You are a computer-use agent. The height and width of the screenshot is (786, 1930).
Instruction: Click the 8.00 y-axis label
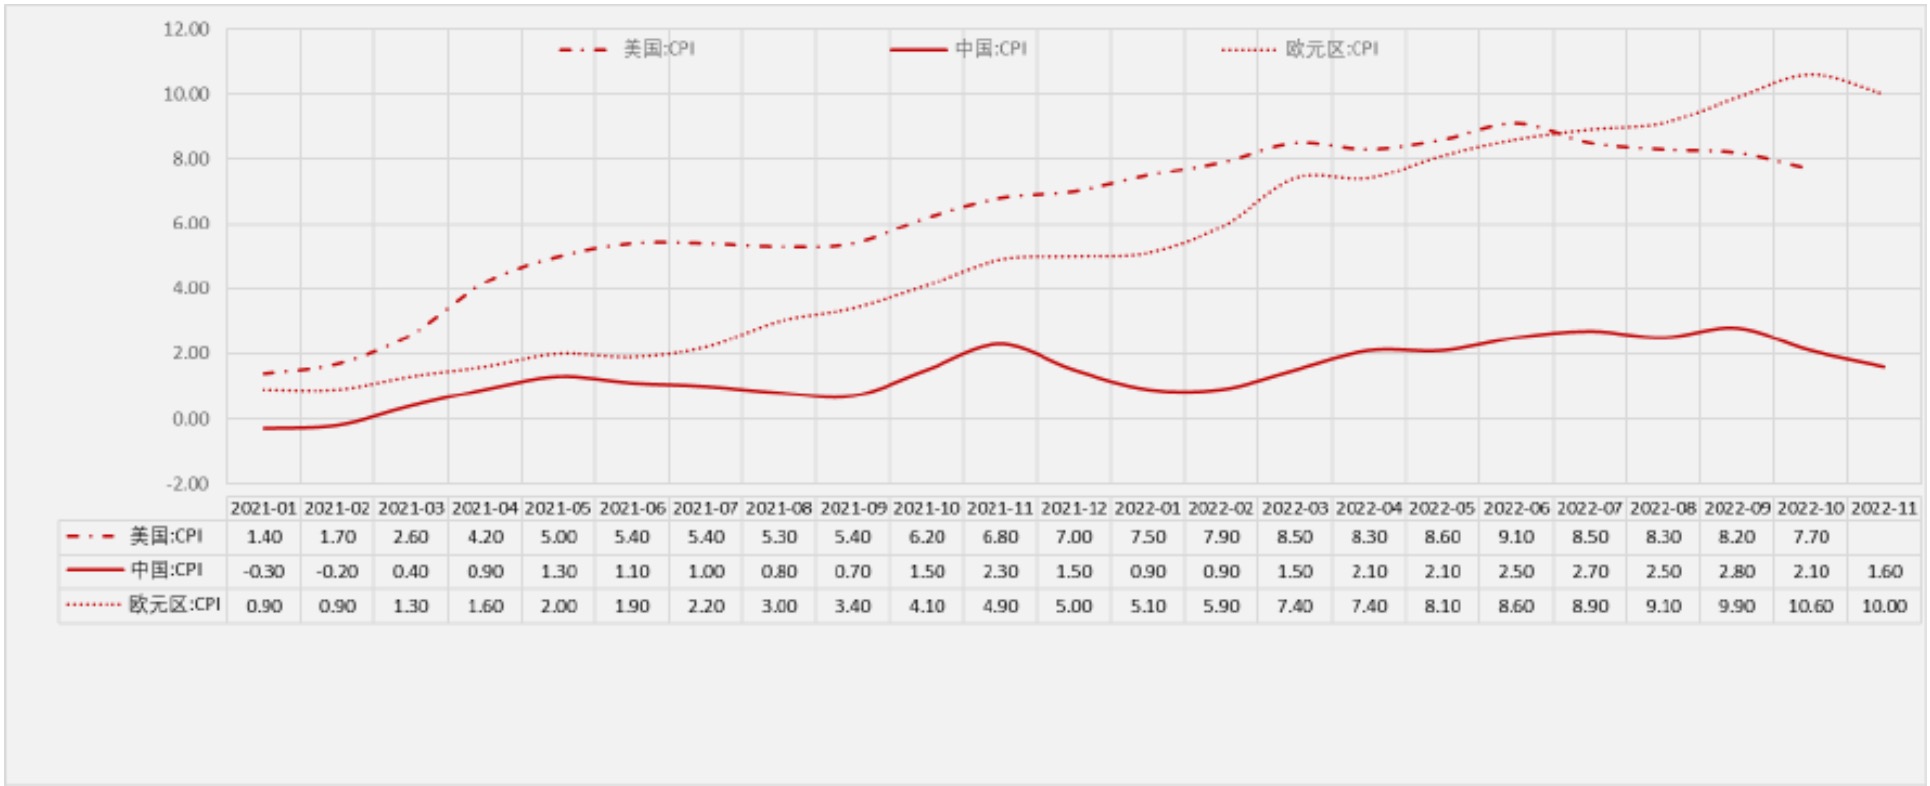pos(191,159)
